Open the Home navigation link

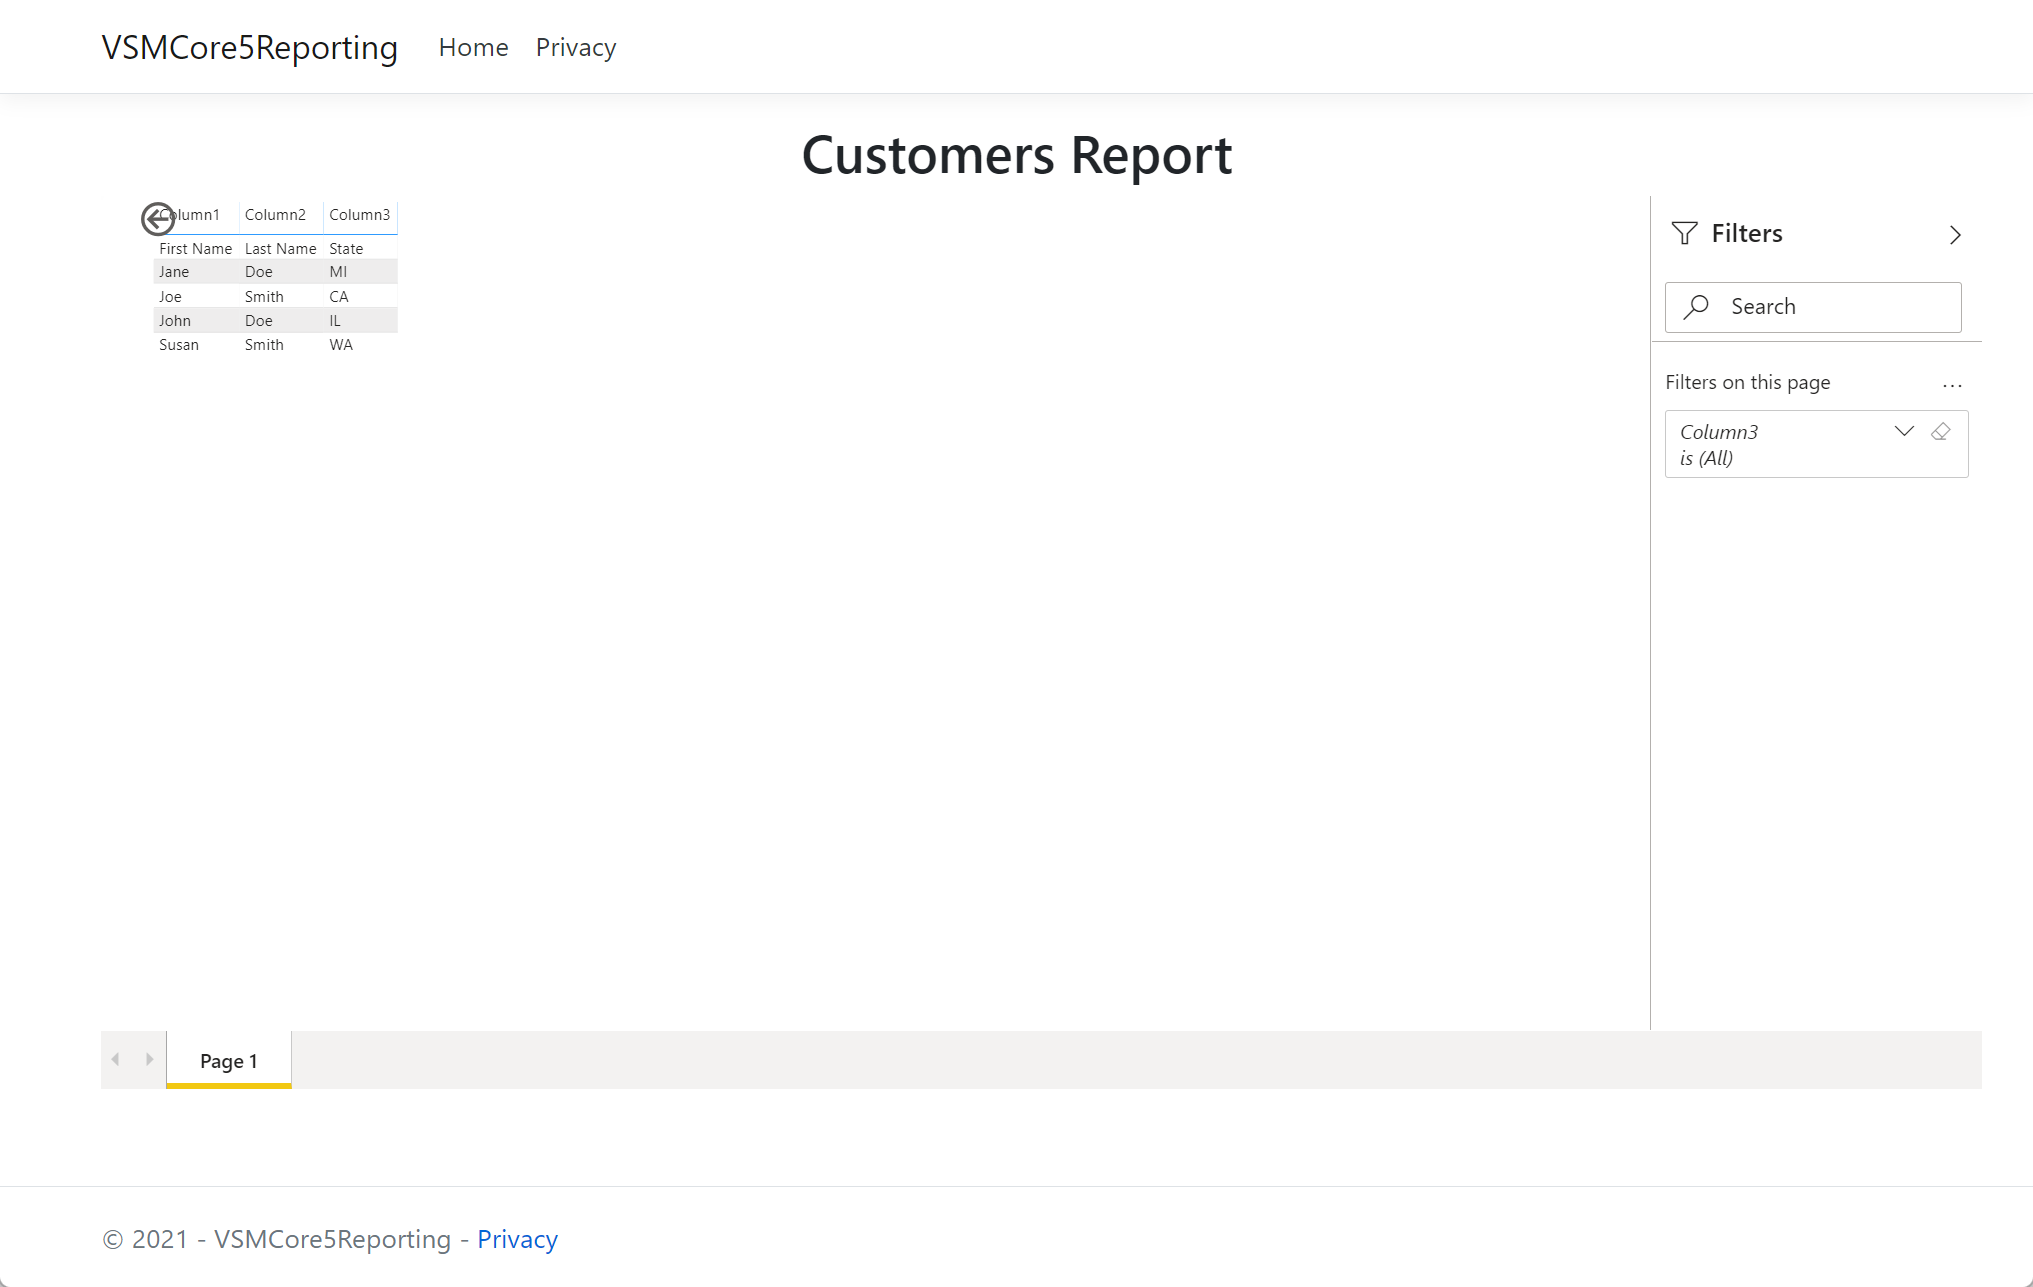(473, 47)
